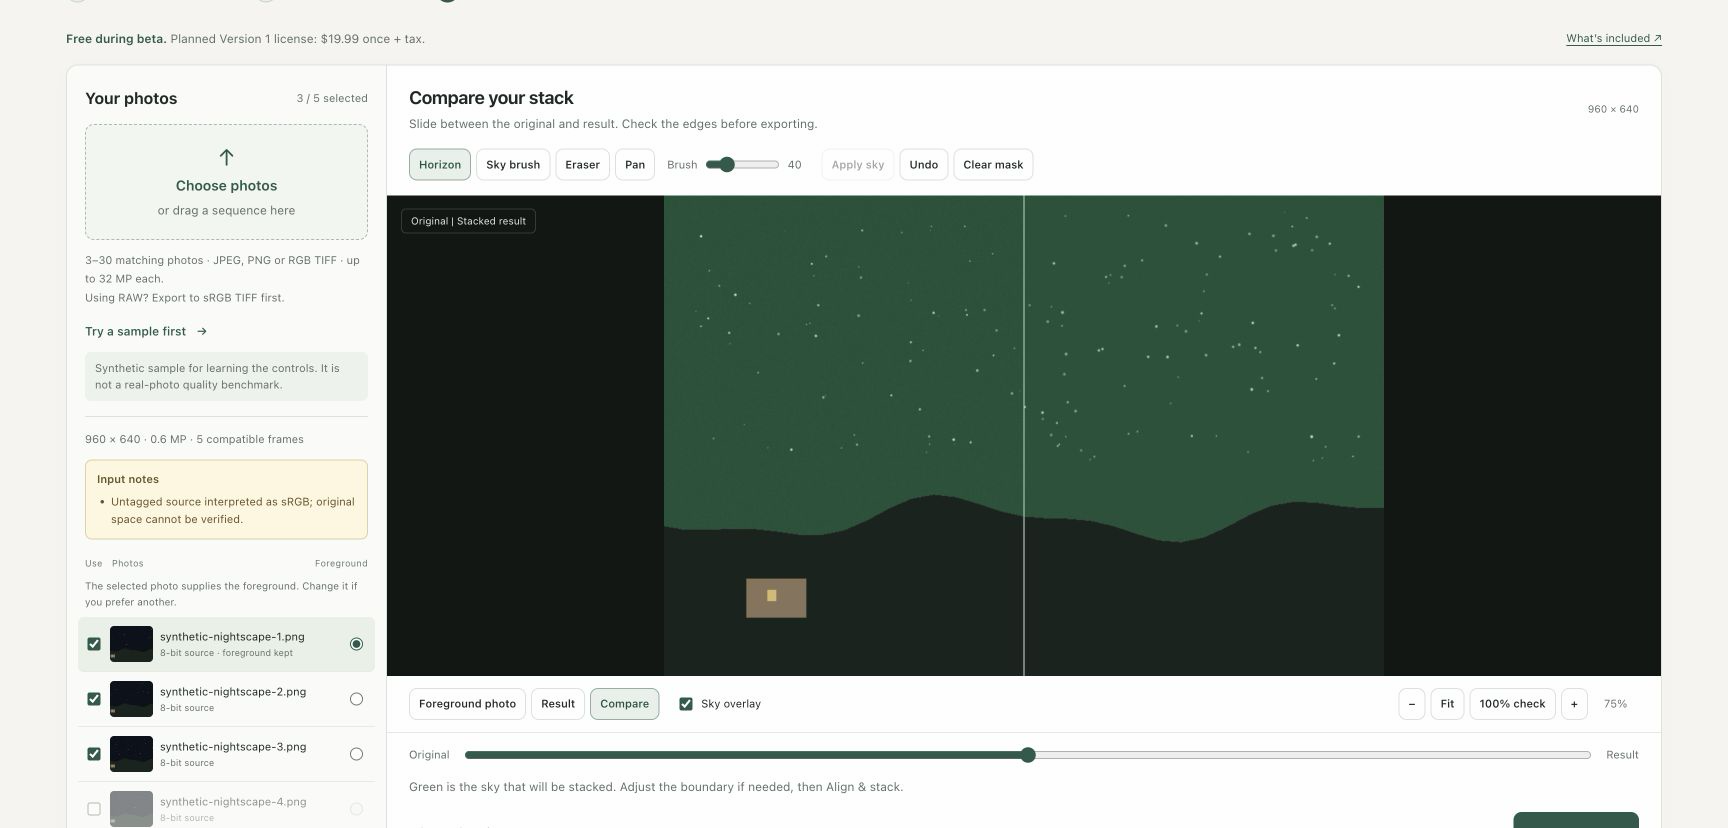This screenshot has width=1728, height=828.
Task: Zoom in with the plus button
Action: point(1574,704)
